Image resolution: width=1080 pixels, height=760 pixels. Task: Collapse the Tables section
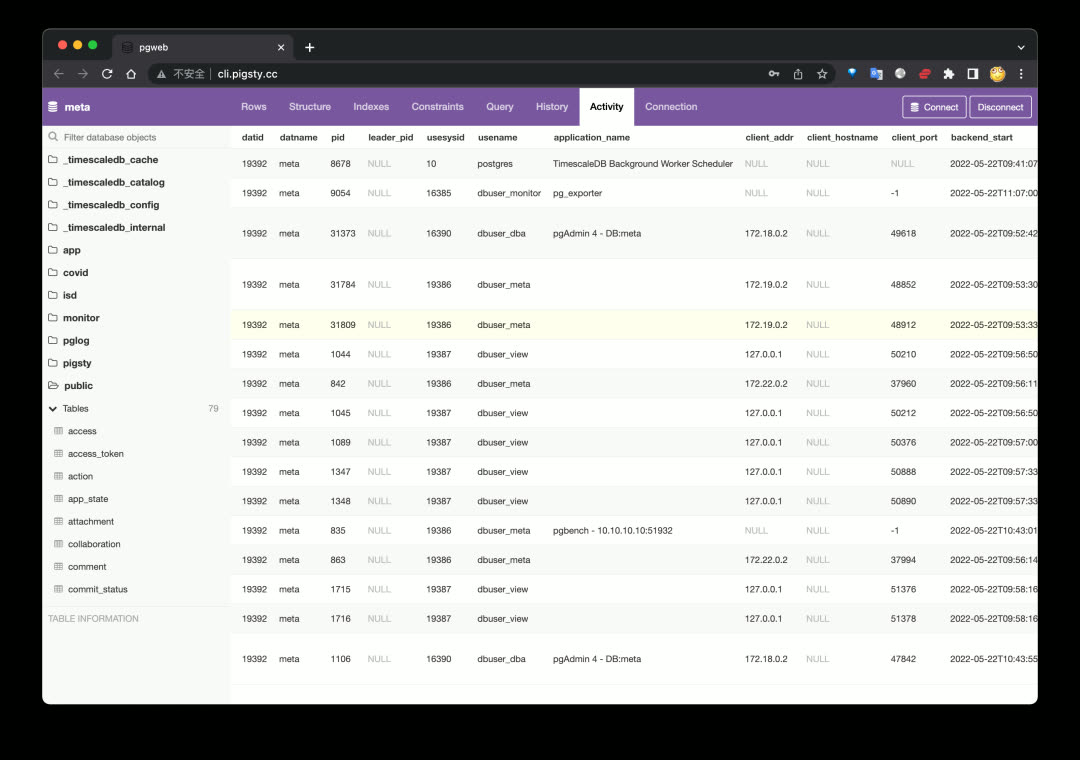click(53, 409)
